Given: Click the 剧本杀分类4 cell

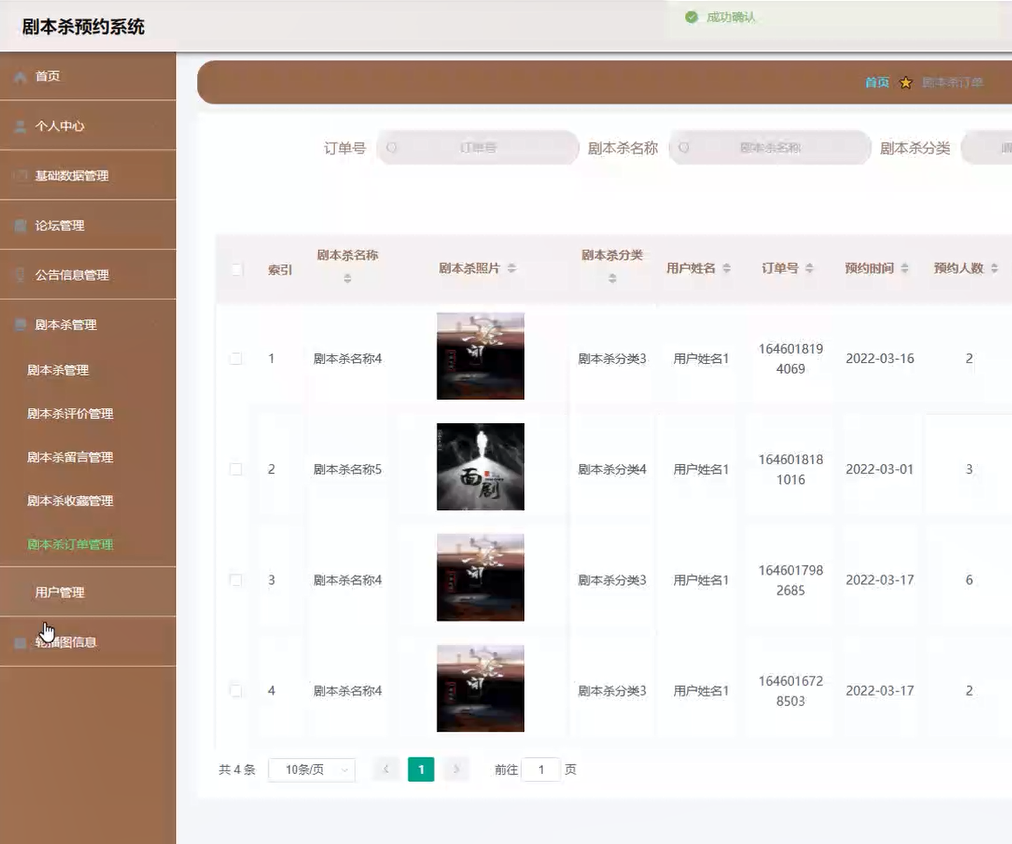Looking at the screenshot, I should (x=612, y=469).
